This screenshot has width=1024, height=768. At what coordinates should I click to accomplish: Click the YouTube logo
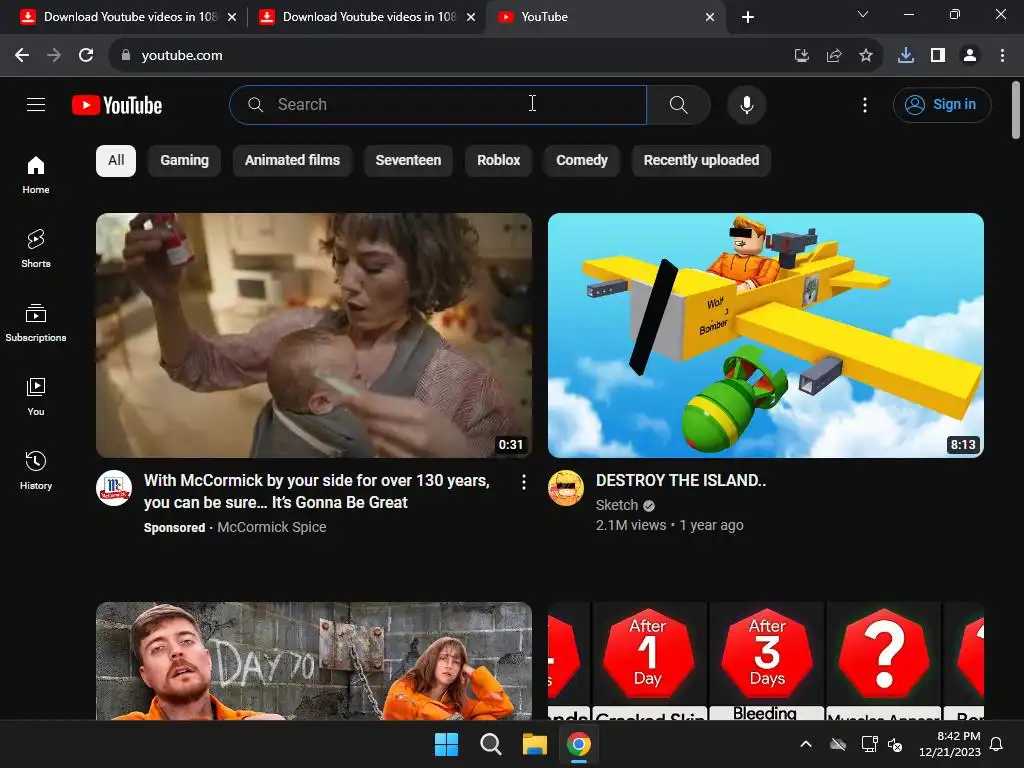[117, 105]
